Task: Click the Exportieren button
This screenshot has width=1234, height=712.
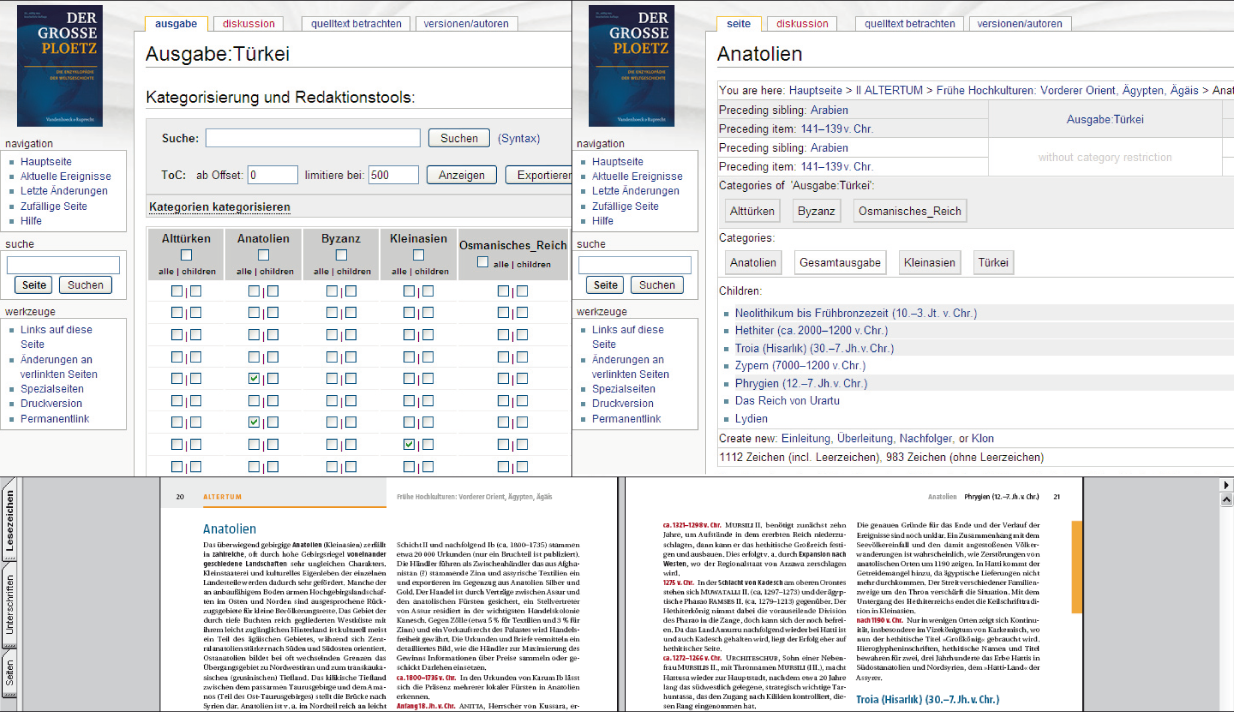Action: click(x=538, y=175)
